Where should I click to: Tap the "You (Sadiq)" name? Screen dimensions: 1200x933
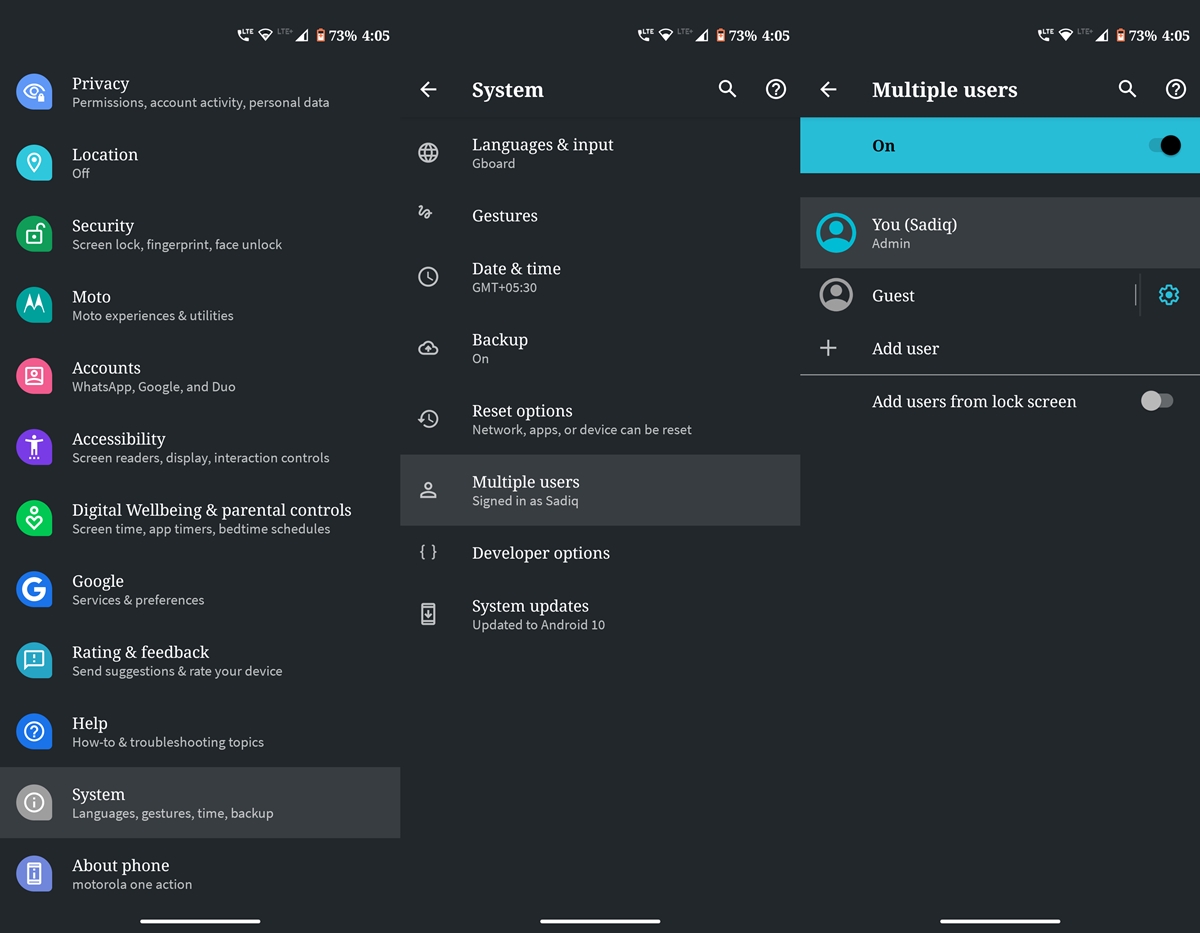point(914,225)
